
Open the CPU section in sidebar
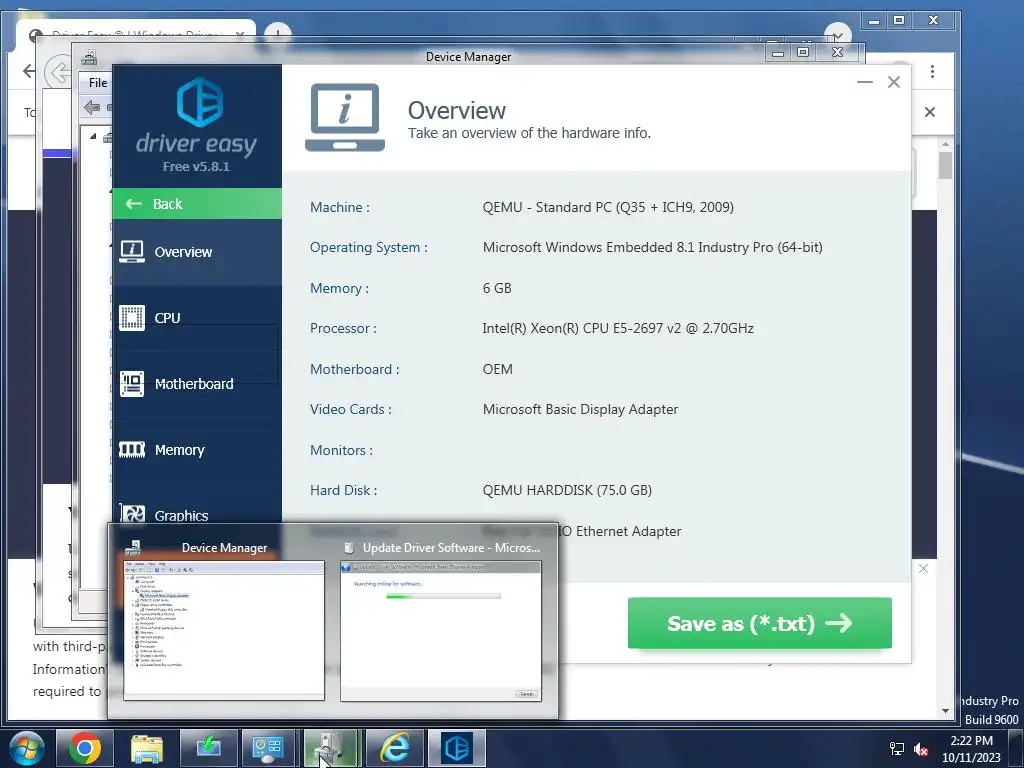pyautogui.click(x=197, y=318)
